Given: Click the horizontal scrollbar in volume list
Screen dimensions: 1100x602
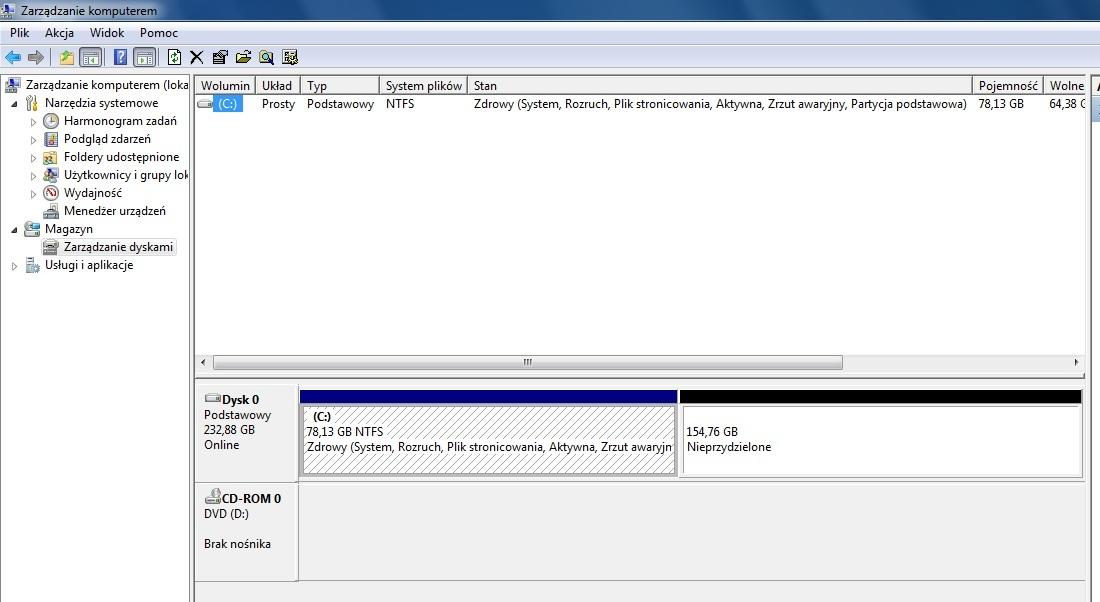Looking at the screenshot, I should [528, 363].
